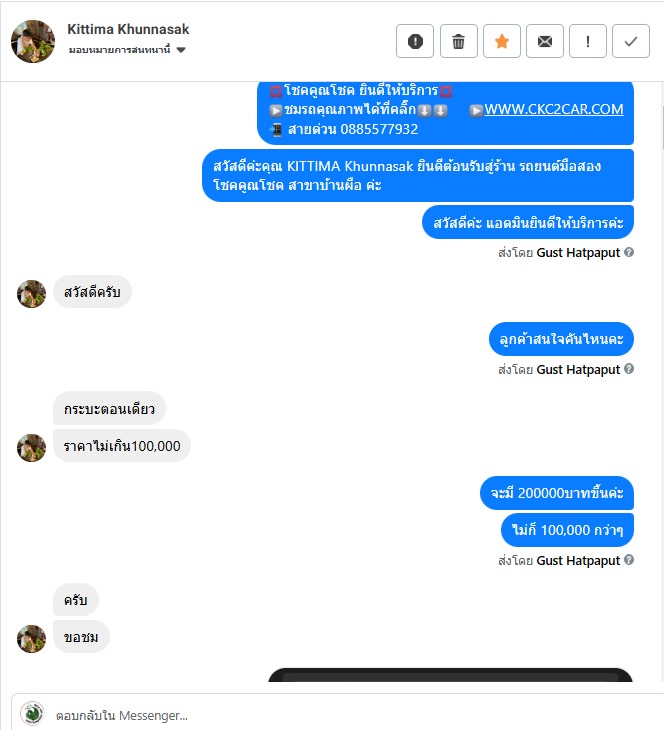Screen dimensions: 664x730
Task: Click the conversation vertical scrollbar
Action: click(x=662, y=127)
